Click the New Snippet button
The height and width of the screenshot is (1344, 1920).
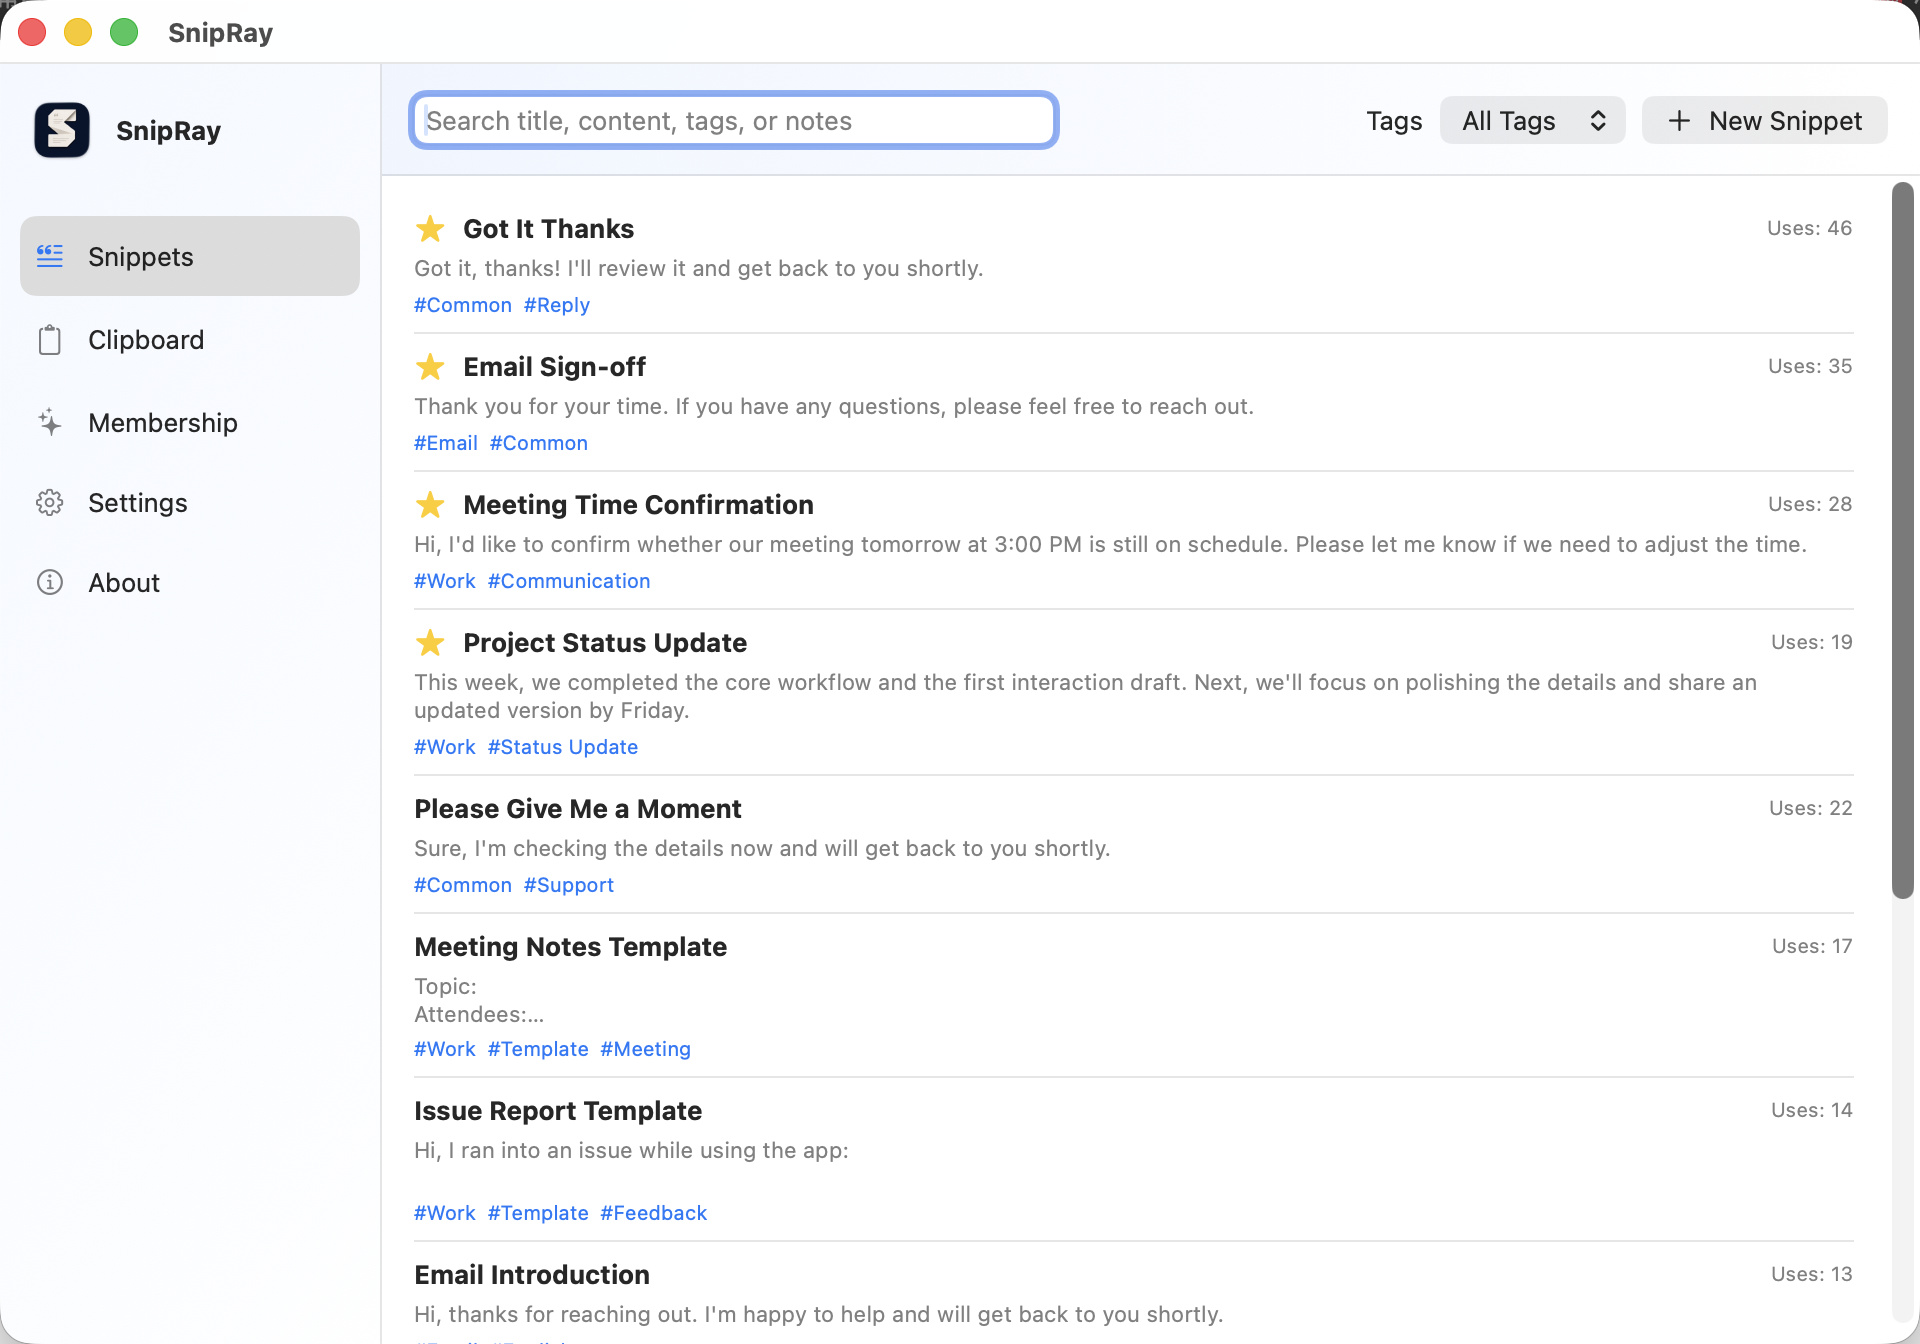[1765, 120]
